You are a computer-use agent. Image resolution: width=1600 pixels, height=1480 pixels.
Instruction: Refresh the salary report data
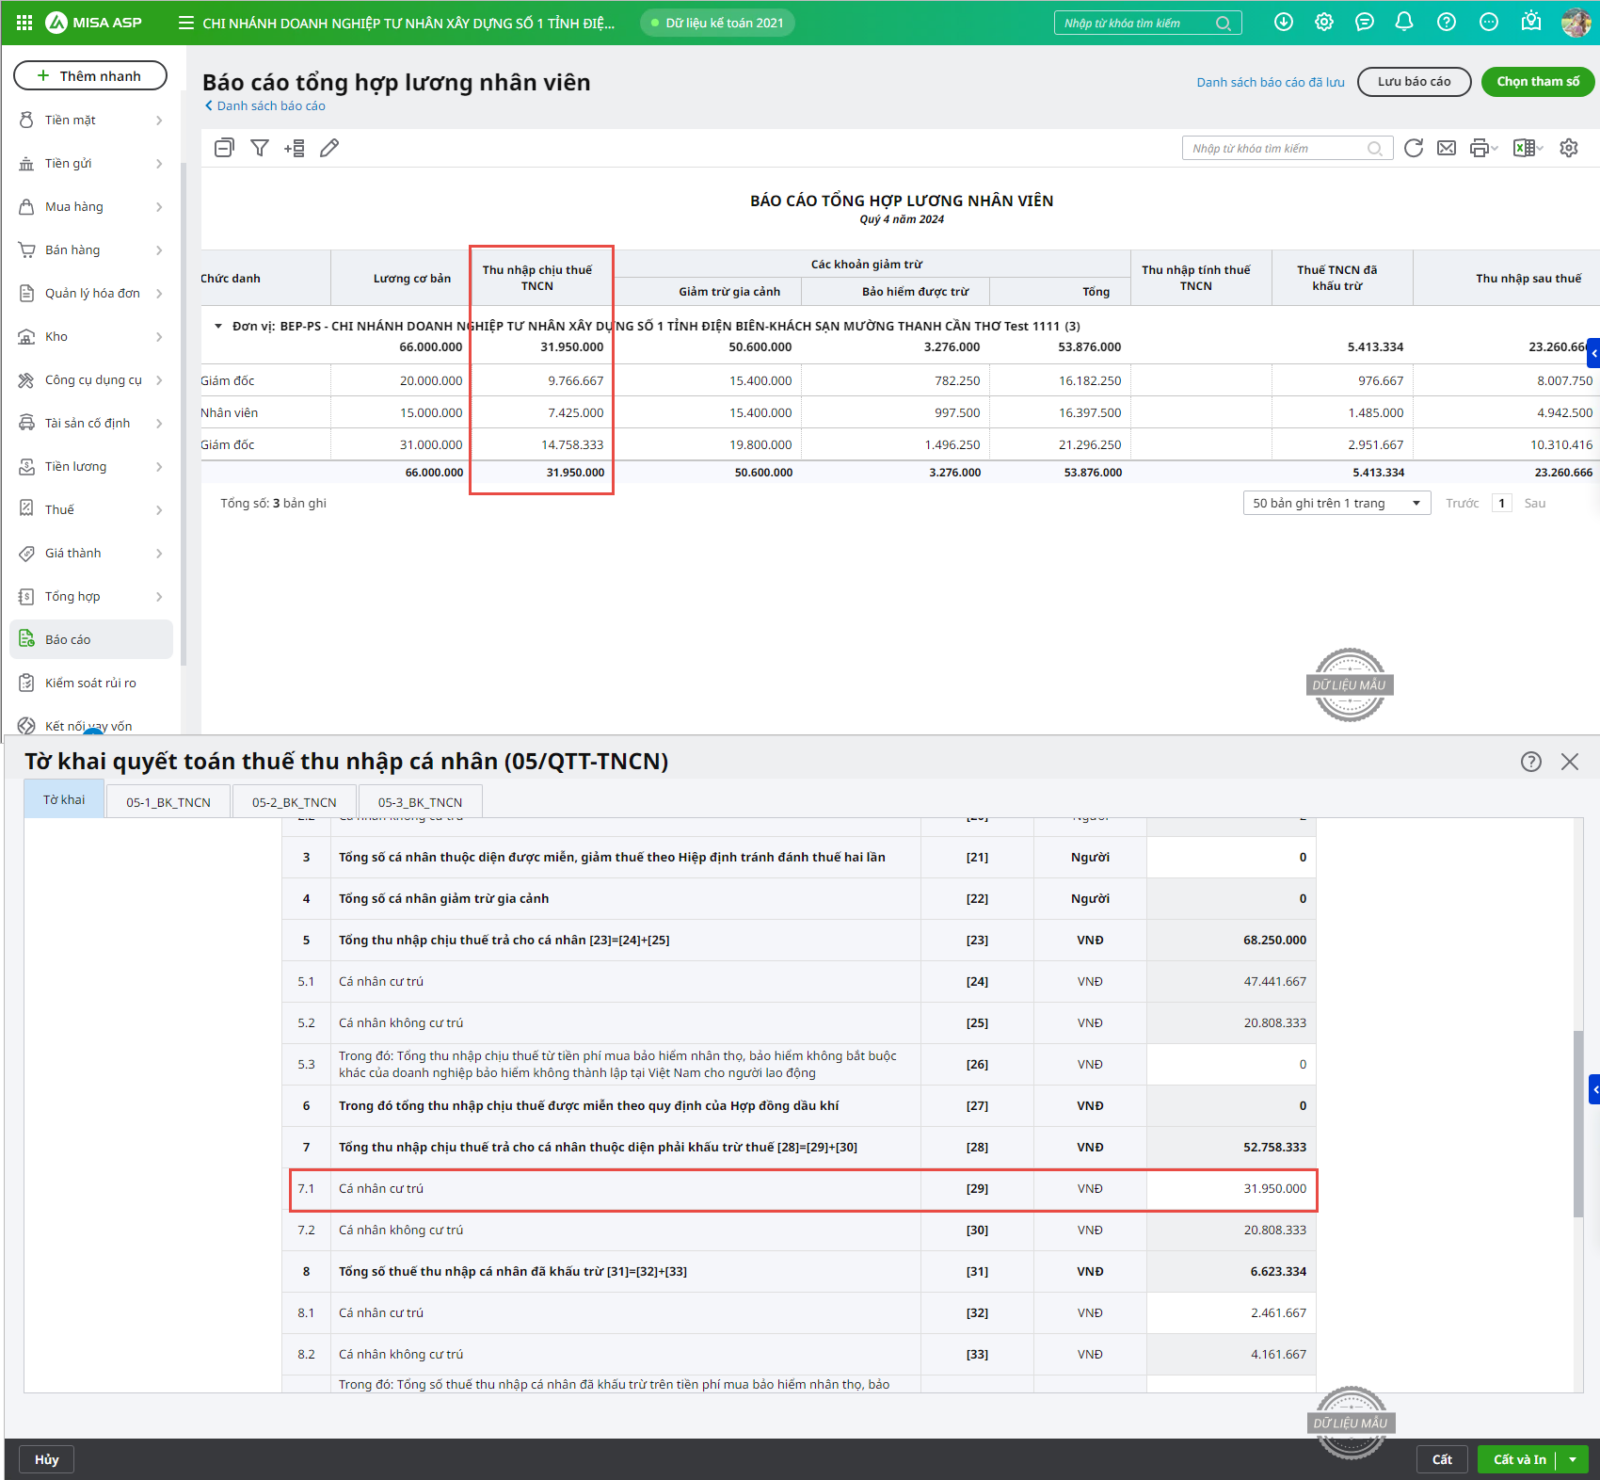pyautogui.click(x=1413, y=148)
